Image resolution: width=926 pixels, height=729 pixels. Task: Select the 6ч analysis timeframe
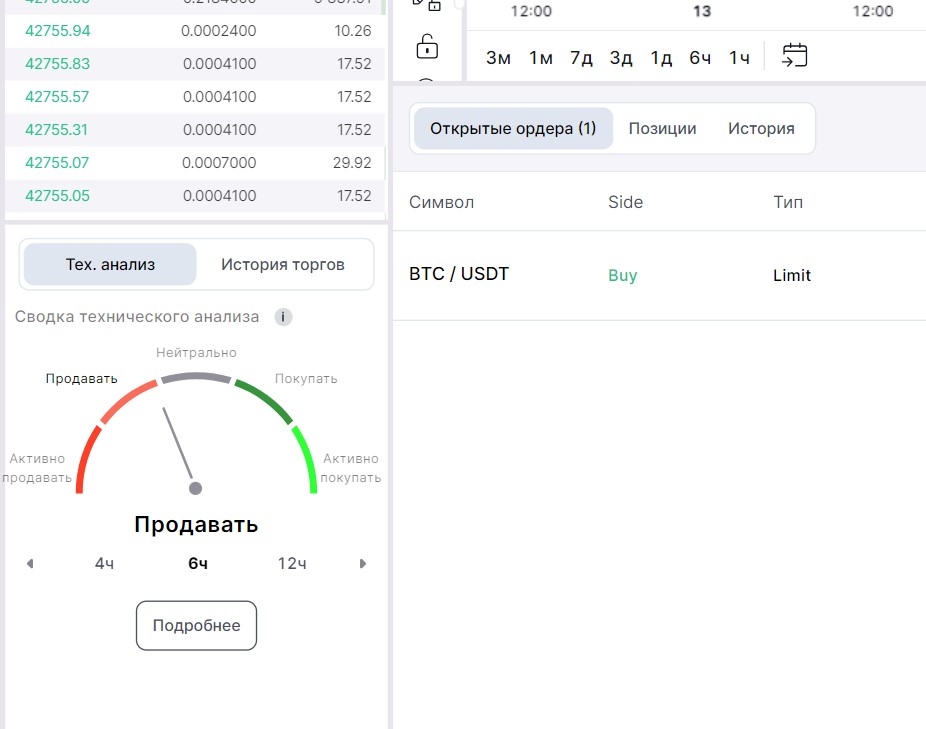click(x=198, y=564)
